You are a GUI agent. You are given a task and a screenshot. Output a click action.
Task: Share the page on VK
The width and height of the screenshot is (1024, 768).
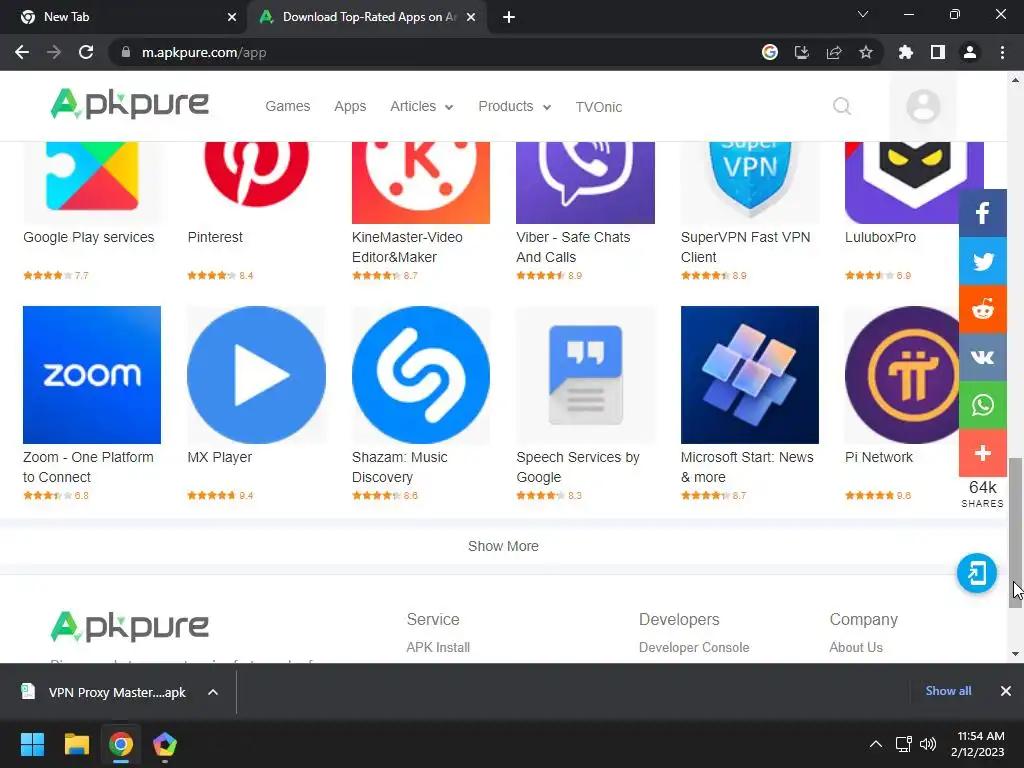click(982, 357)
